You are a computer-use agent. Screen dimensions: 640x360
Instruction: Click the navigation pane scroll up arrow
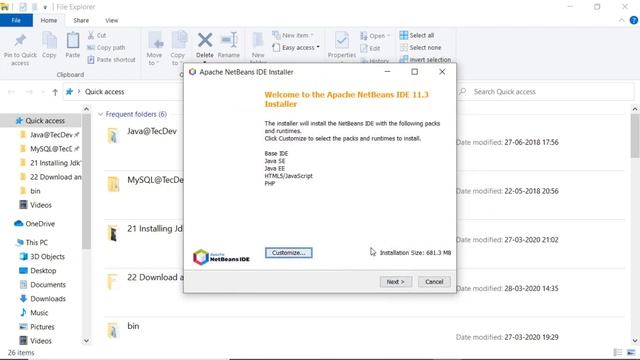coord(86,109)
